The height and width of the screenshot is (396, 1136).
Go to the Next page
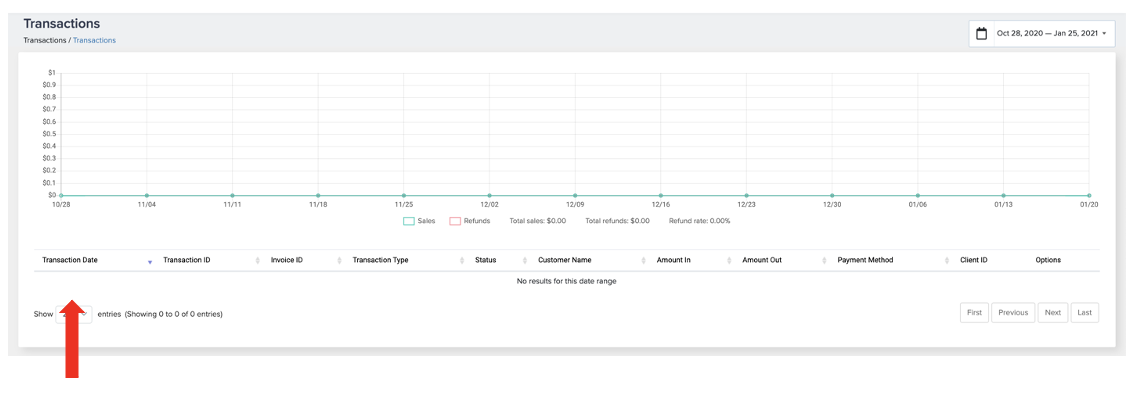[x=1053, y=313]
